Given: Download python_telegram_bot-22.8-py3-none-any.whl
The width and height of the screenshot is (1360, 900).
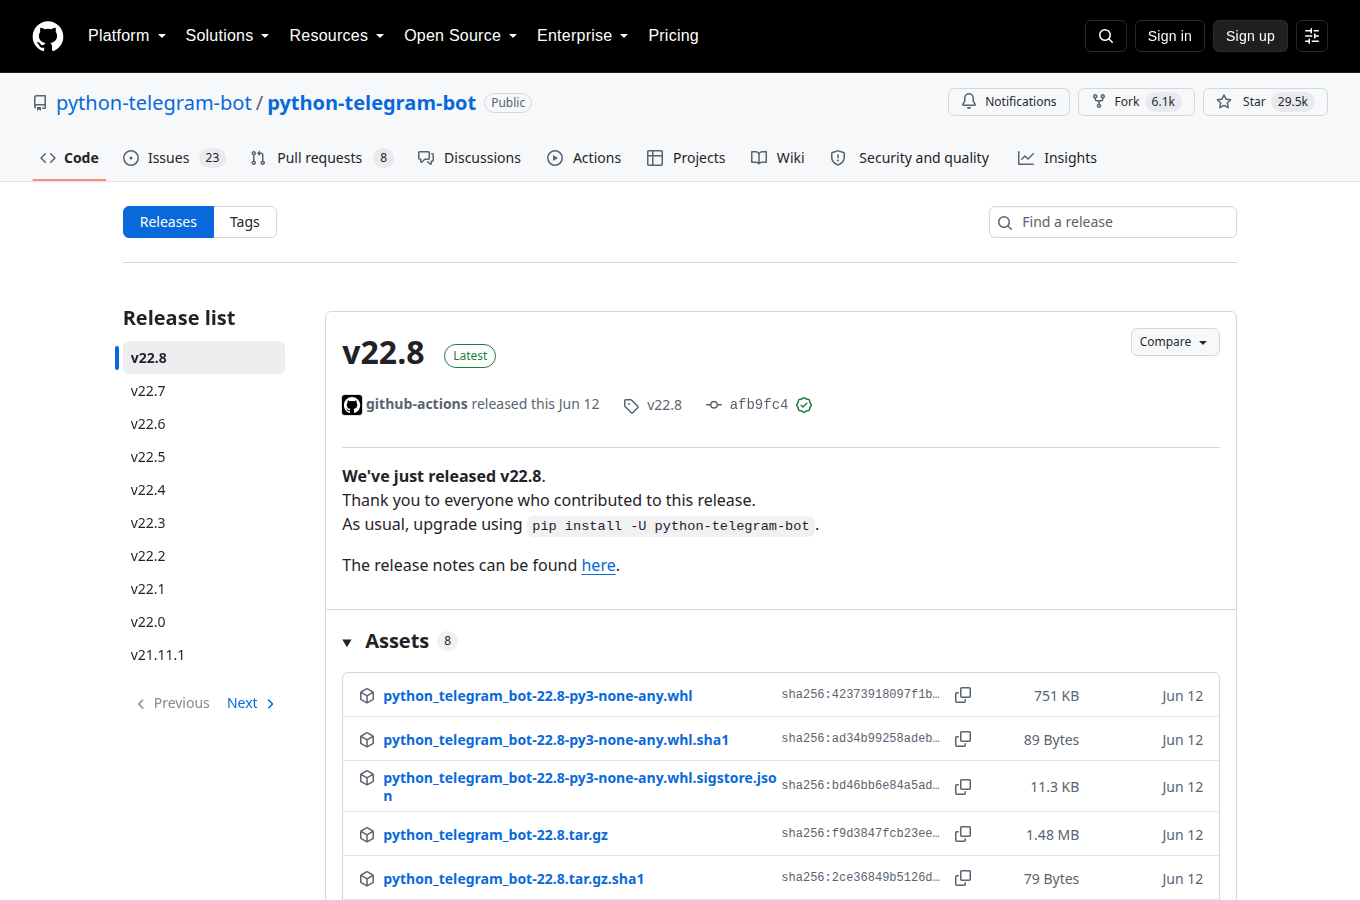Looking at the screenshot, I should point(537,696).
